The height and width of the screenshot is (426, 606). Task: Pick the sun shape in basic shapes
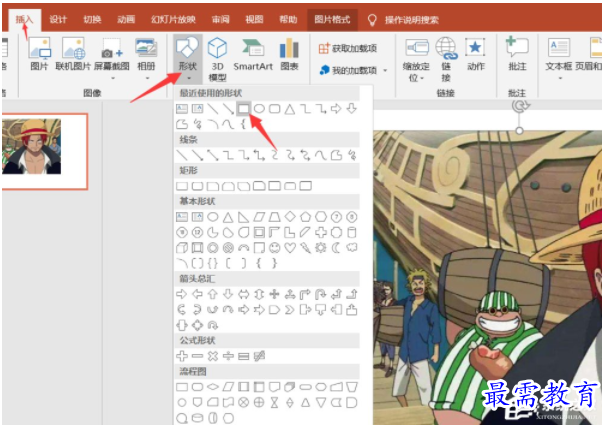point(321,248)
